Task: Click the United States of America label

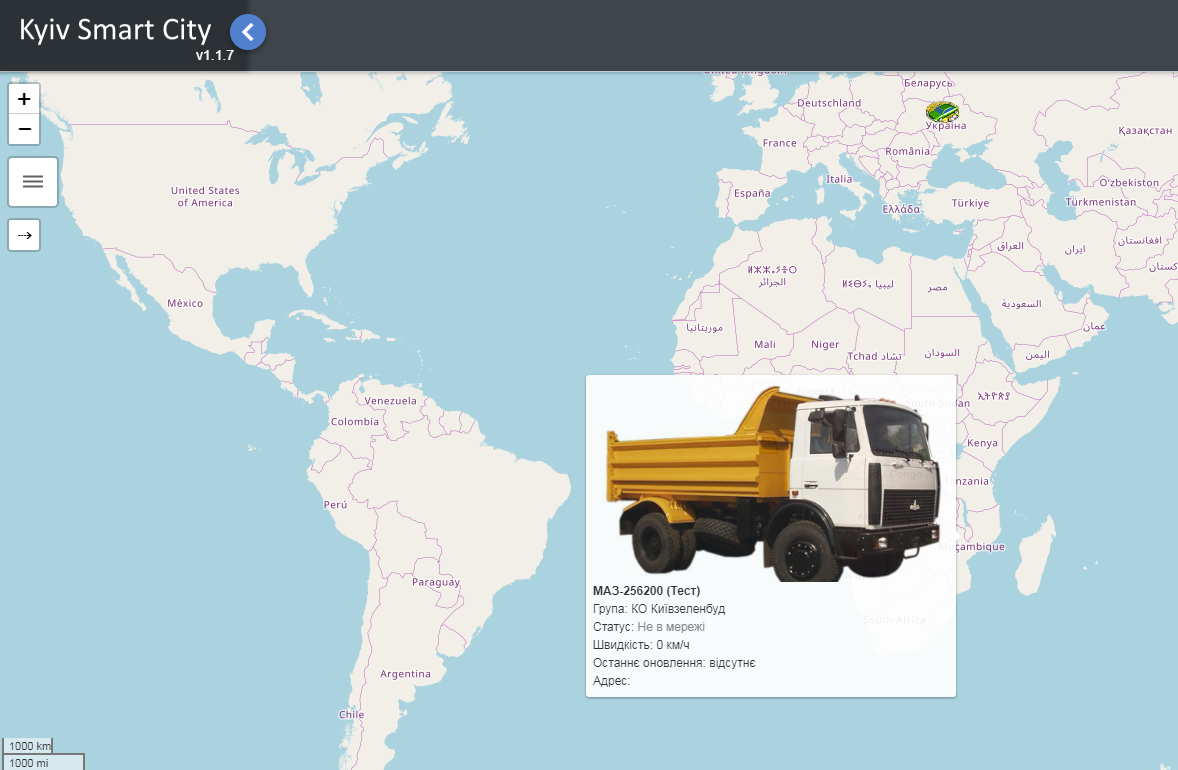Action: (205, 196)
